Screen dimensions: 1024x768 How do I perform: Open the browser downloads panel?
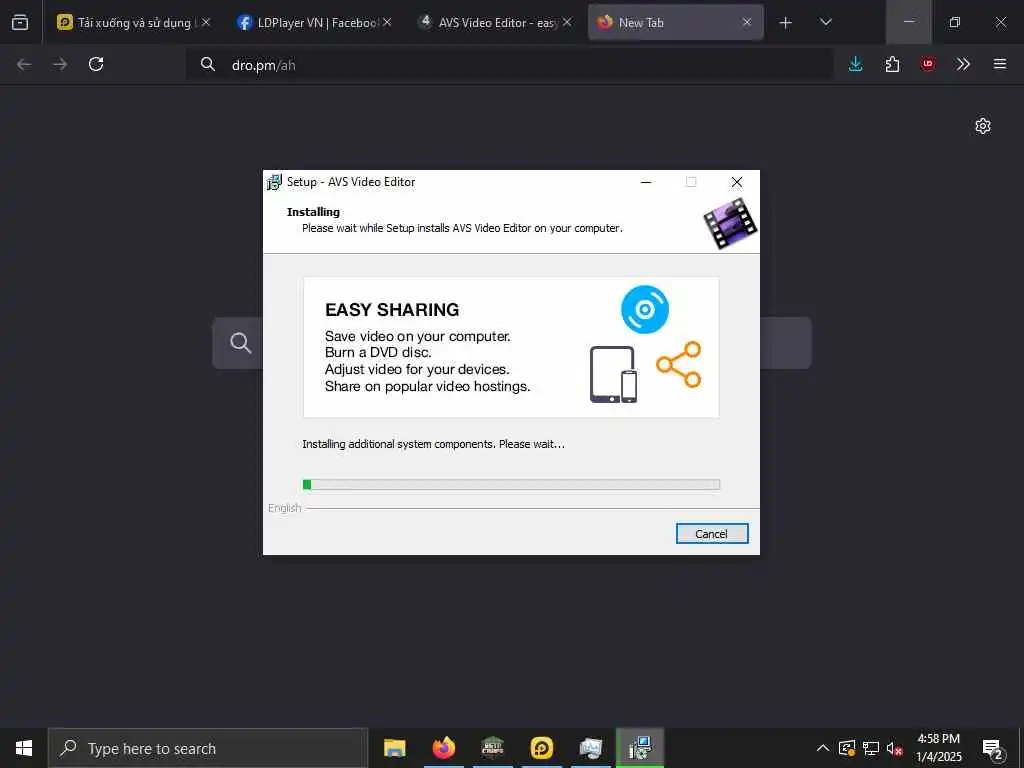[x=856, y=64]
